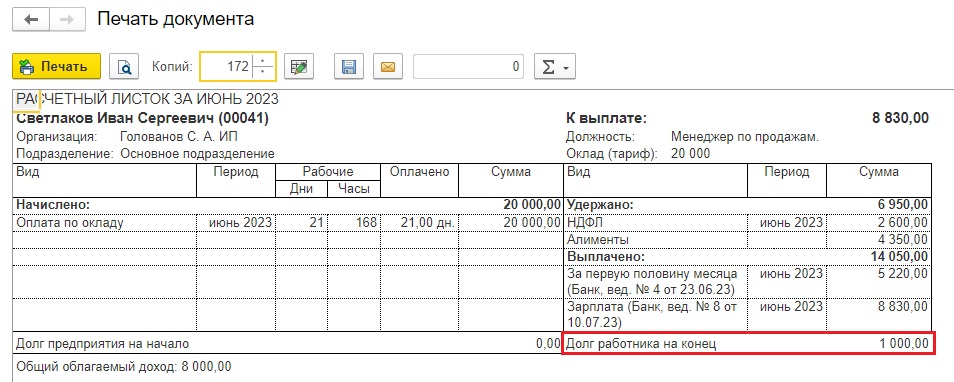
Task: Click the back navigation arrow
Action: pos(32,19)
